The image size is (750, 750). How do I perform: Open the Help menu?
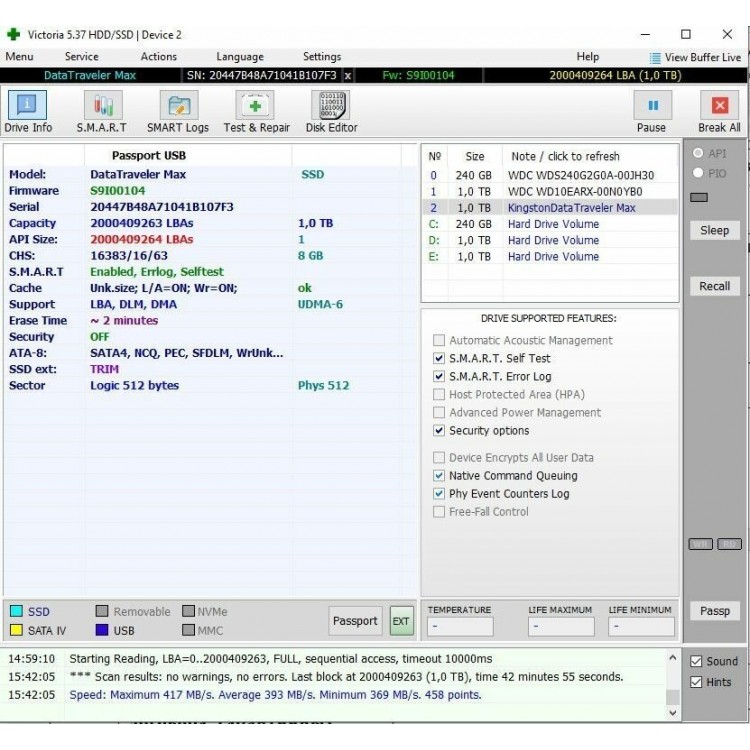click(x=588, y=56)
